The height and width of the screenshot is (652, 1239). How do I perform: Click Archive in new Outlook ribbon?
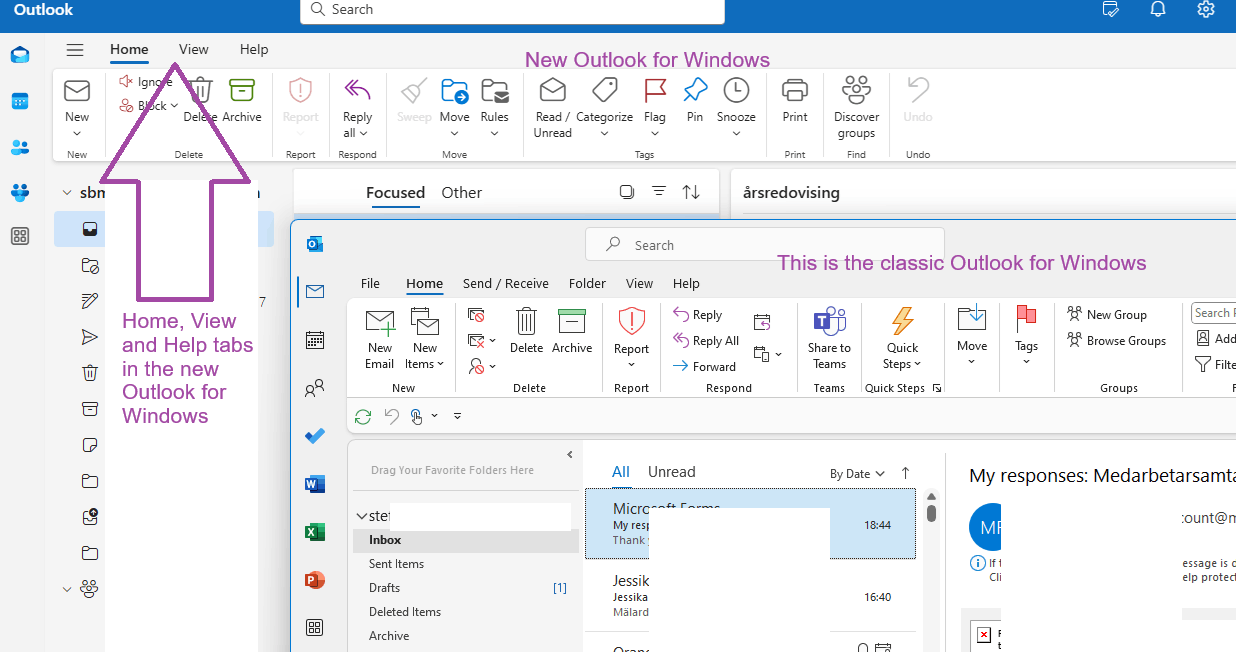(x=242, y=101)
